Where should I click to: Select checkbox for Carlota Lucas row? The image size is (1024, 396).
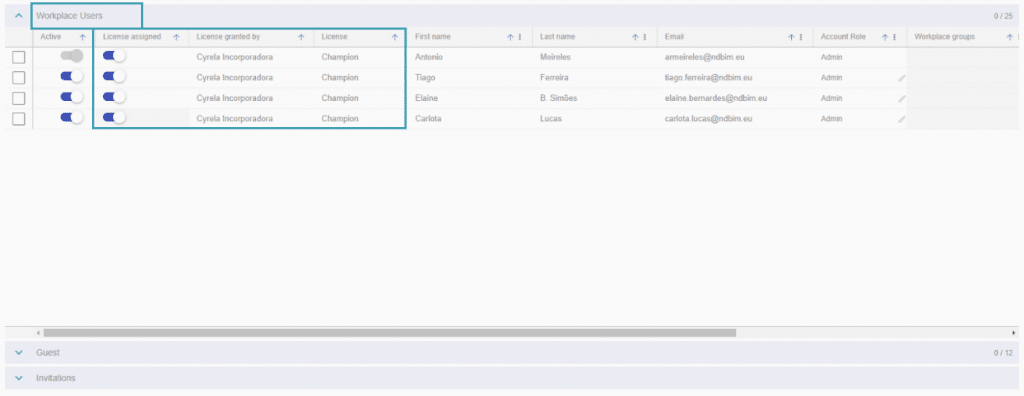pyautogui.click(x=19, y=118)
